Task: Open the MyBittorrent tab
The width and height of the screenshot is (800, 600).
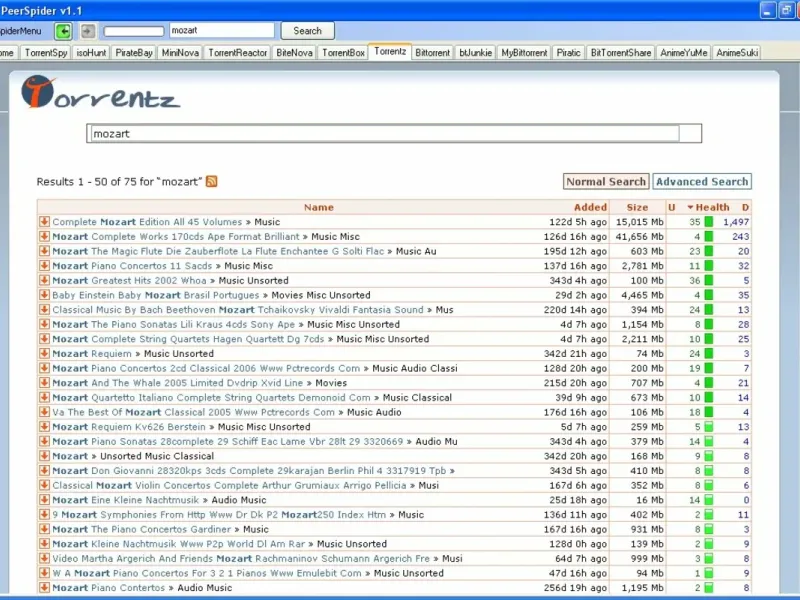Action: pos(524,53)
